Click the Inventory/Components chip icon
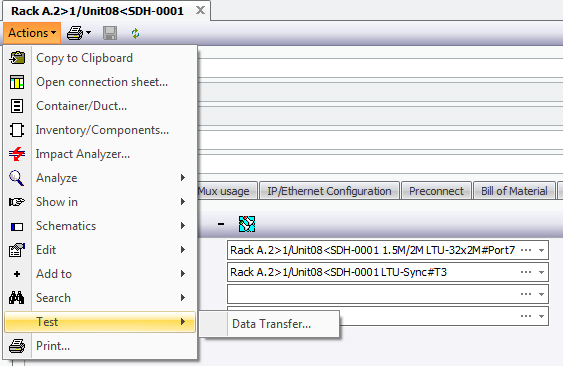This screenshot has width=563, height=366. pos(17,130)
